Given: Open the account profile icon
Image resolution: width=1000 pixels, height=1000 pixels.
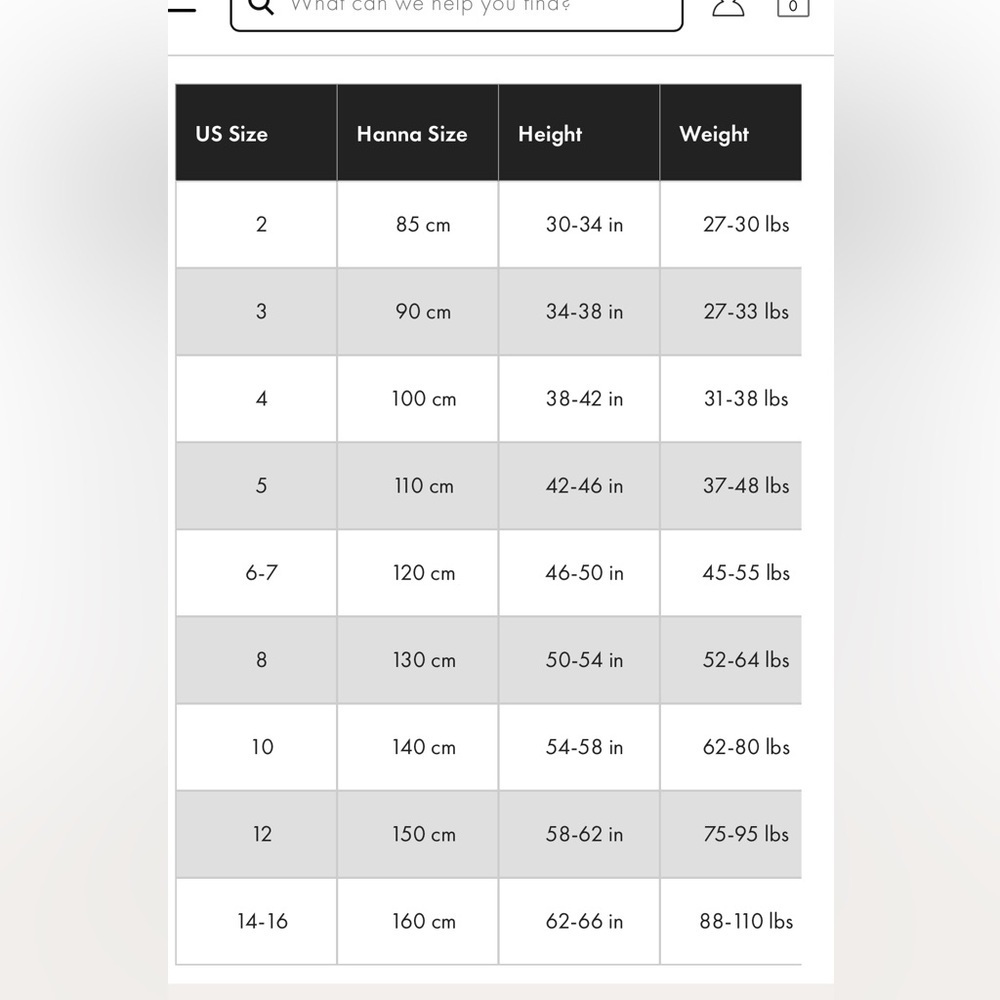Looking at the screenshot, I should 728,8.
